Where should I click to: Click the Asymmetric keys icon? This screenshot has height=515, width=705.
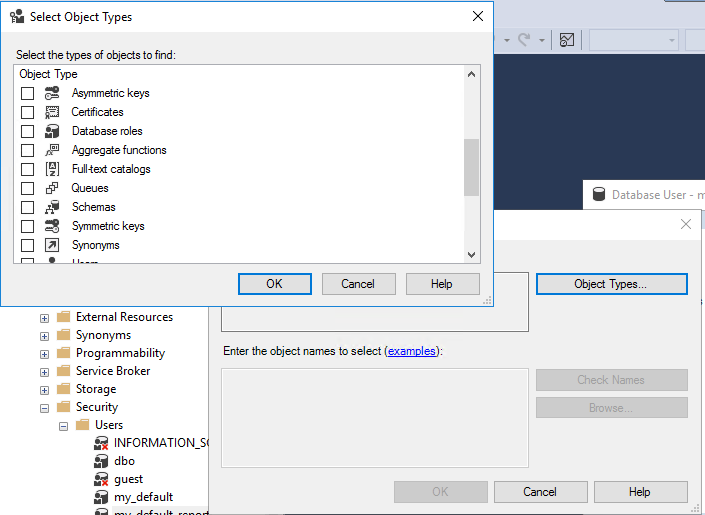point(52,93)
